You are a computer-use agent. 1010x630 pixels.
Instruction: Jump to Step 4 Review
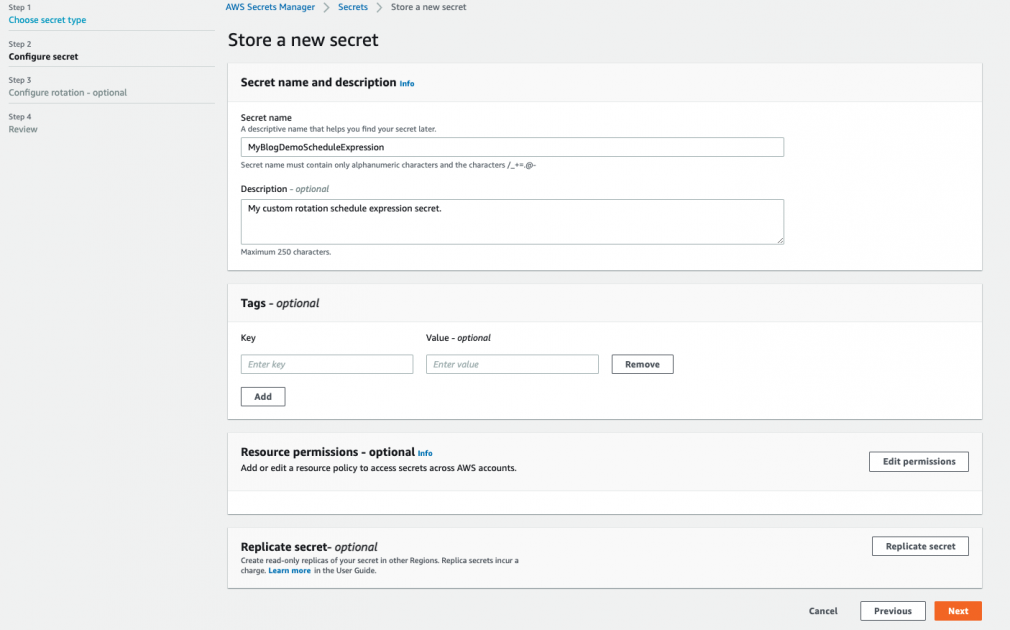(22, 129)
